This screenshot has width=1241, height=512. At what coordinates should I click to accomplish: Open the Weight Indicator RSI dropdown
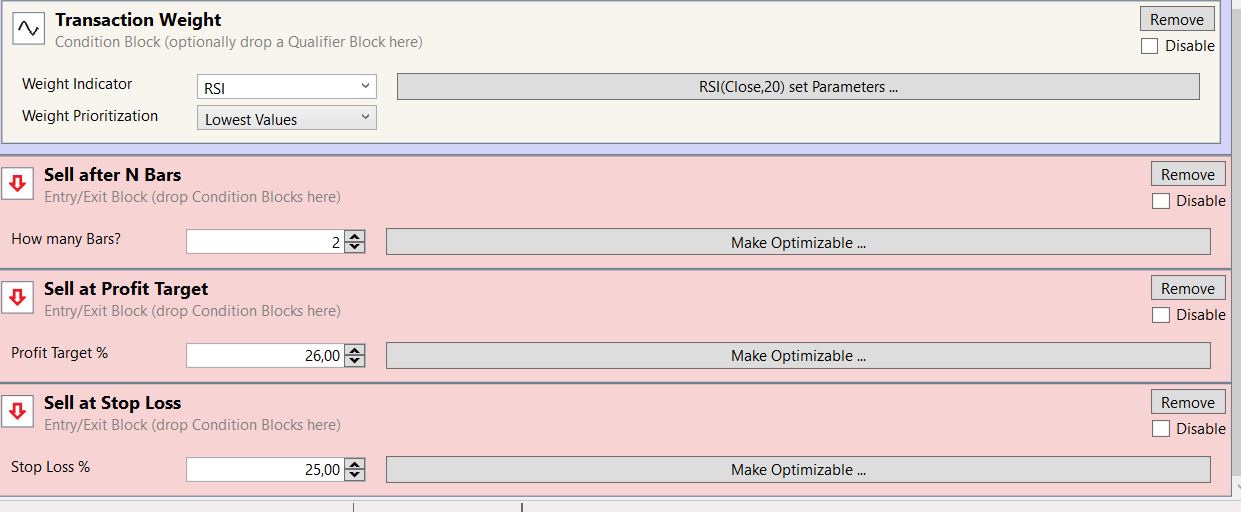[x=287, y=87]
